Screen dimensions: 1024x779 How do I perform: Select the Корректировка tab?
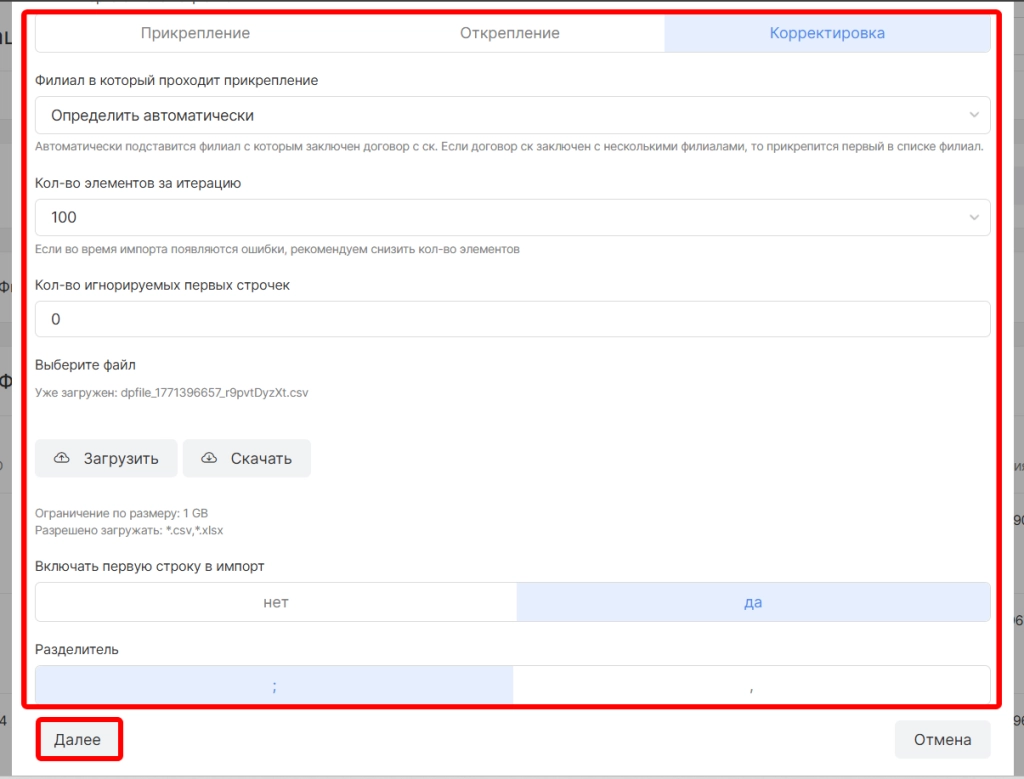826,33
